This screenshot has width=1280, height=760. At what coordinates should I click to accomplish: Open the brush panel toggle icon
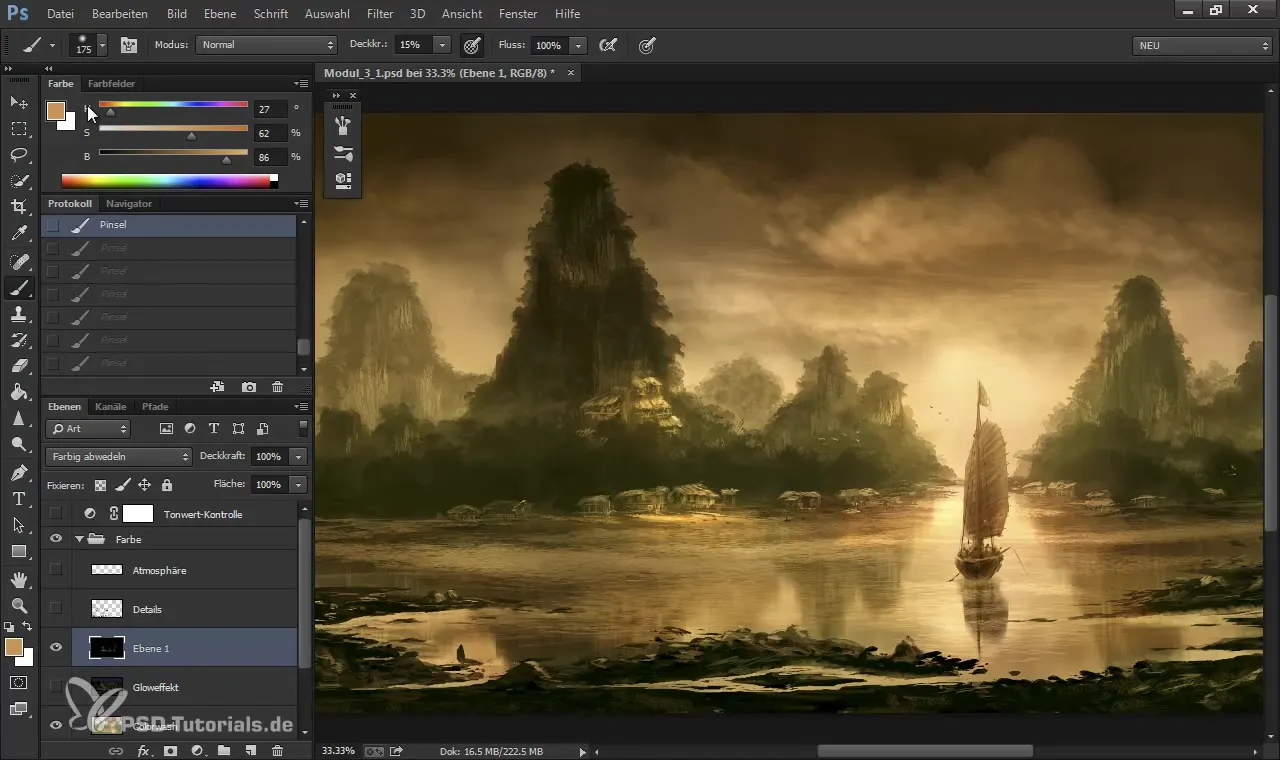pos(128,45)
